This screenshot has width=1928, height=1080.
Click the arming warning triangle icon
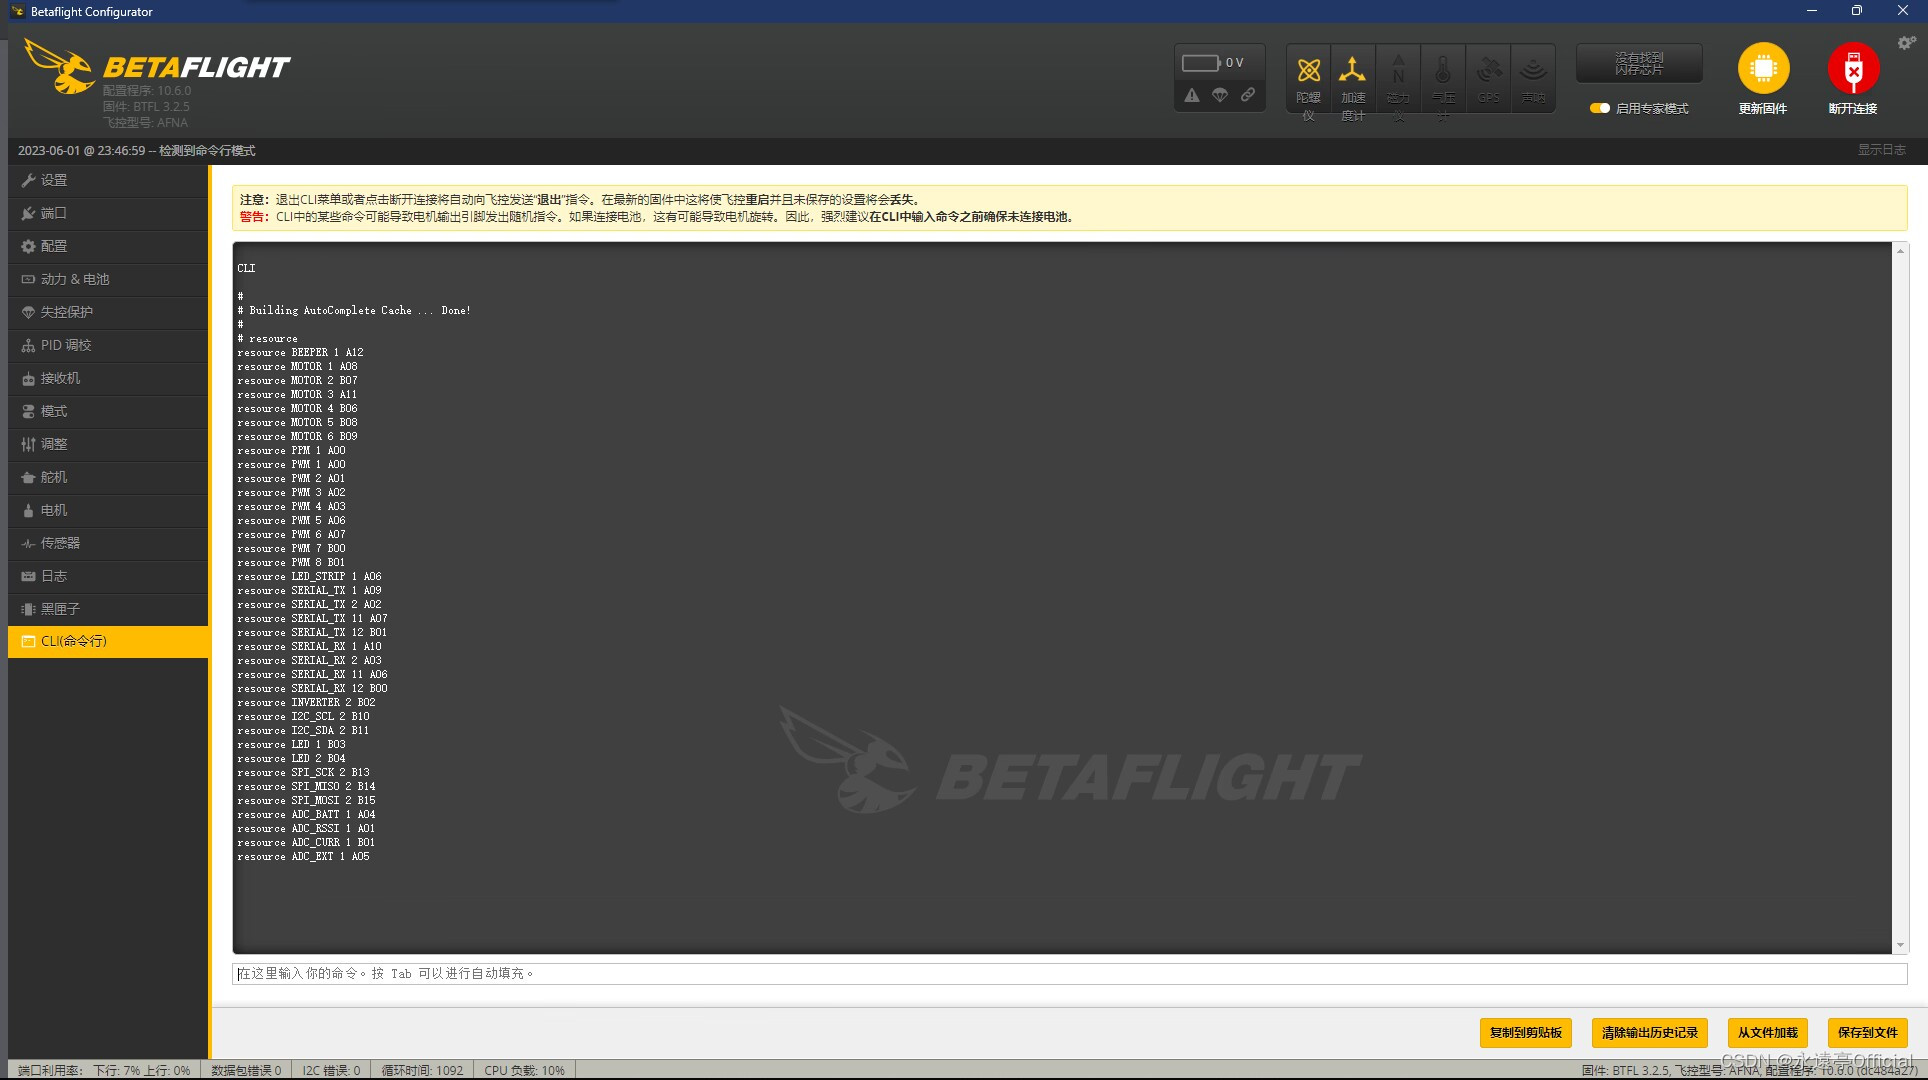pos(1192,95)
